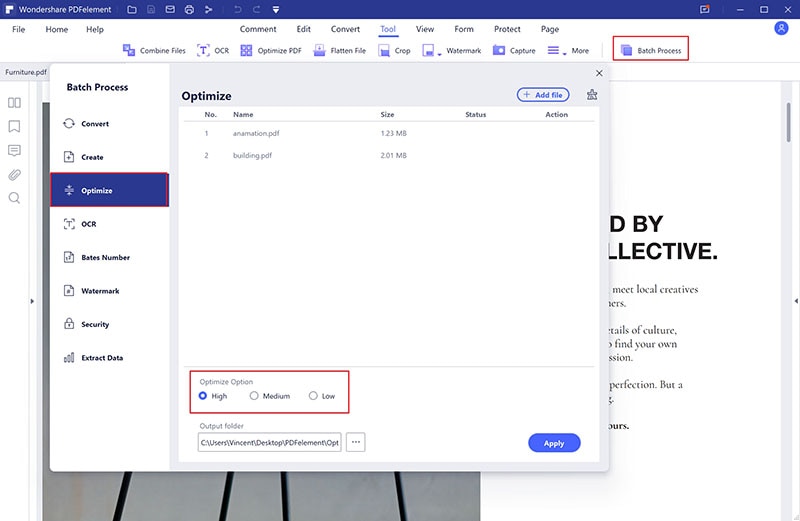Open search panel magnifier icon
Screen dimensions: 800x521
pyautogui.click(x=14, y=198)
